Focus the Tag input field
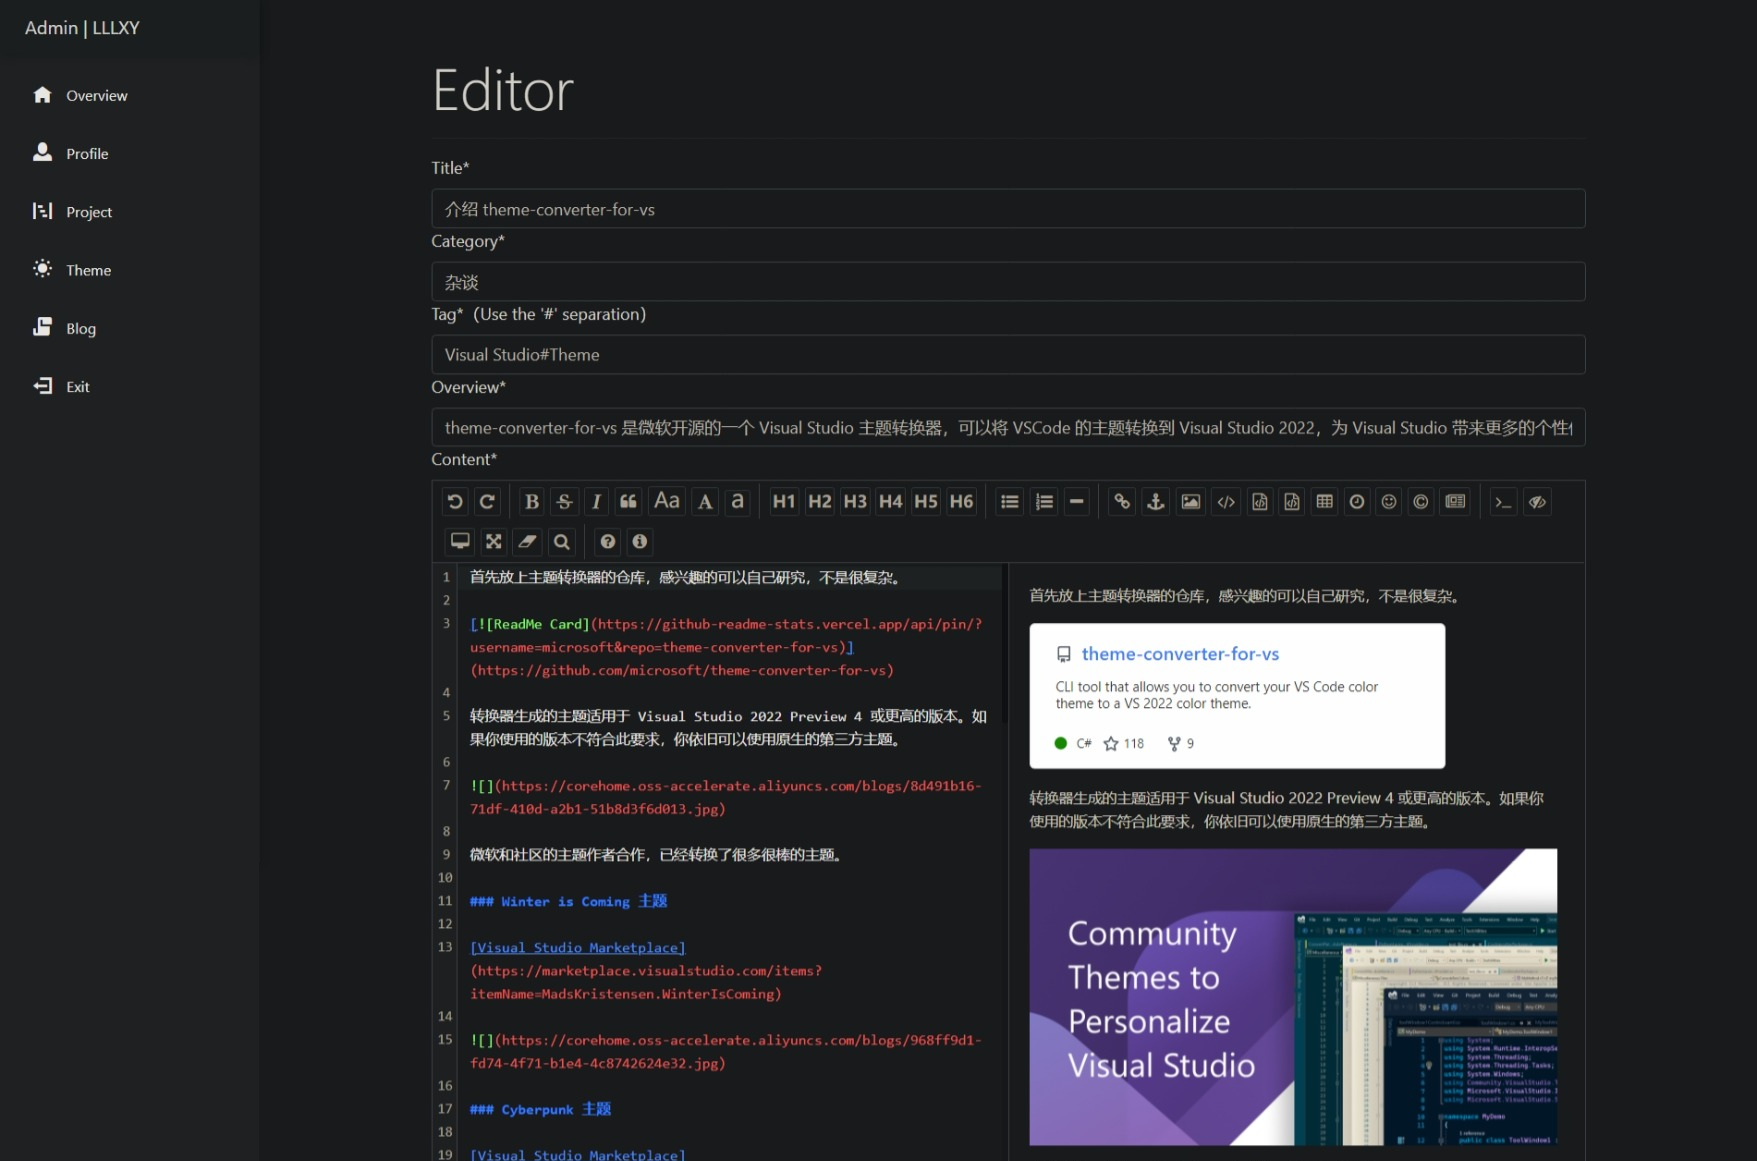Image resolution: width=1757 pixels, height=1161 pixels. click(1007, 355)
